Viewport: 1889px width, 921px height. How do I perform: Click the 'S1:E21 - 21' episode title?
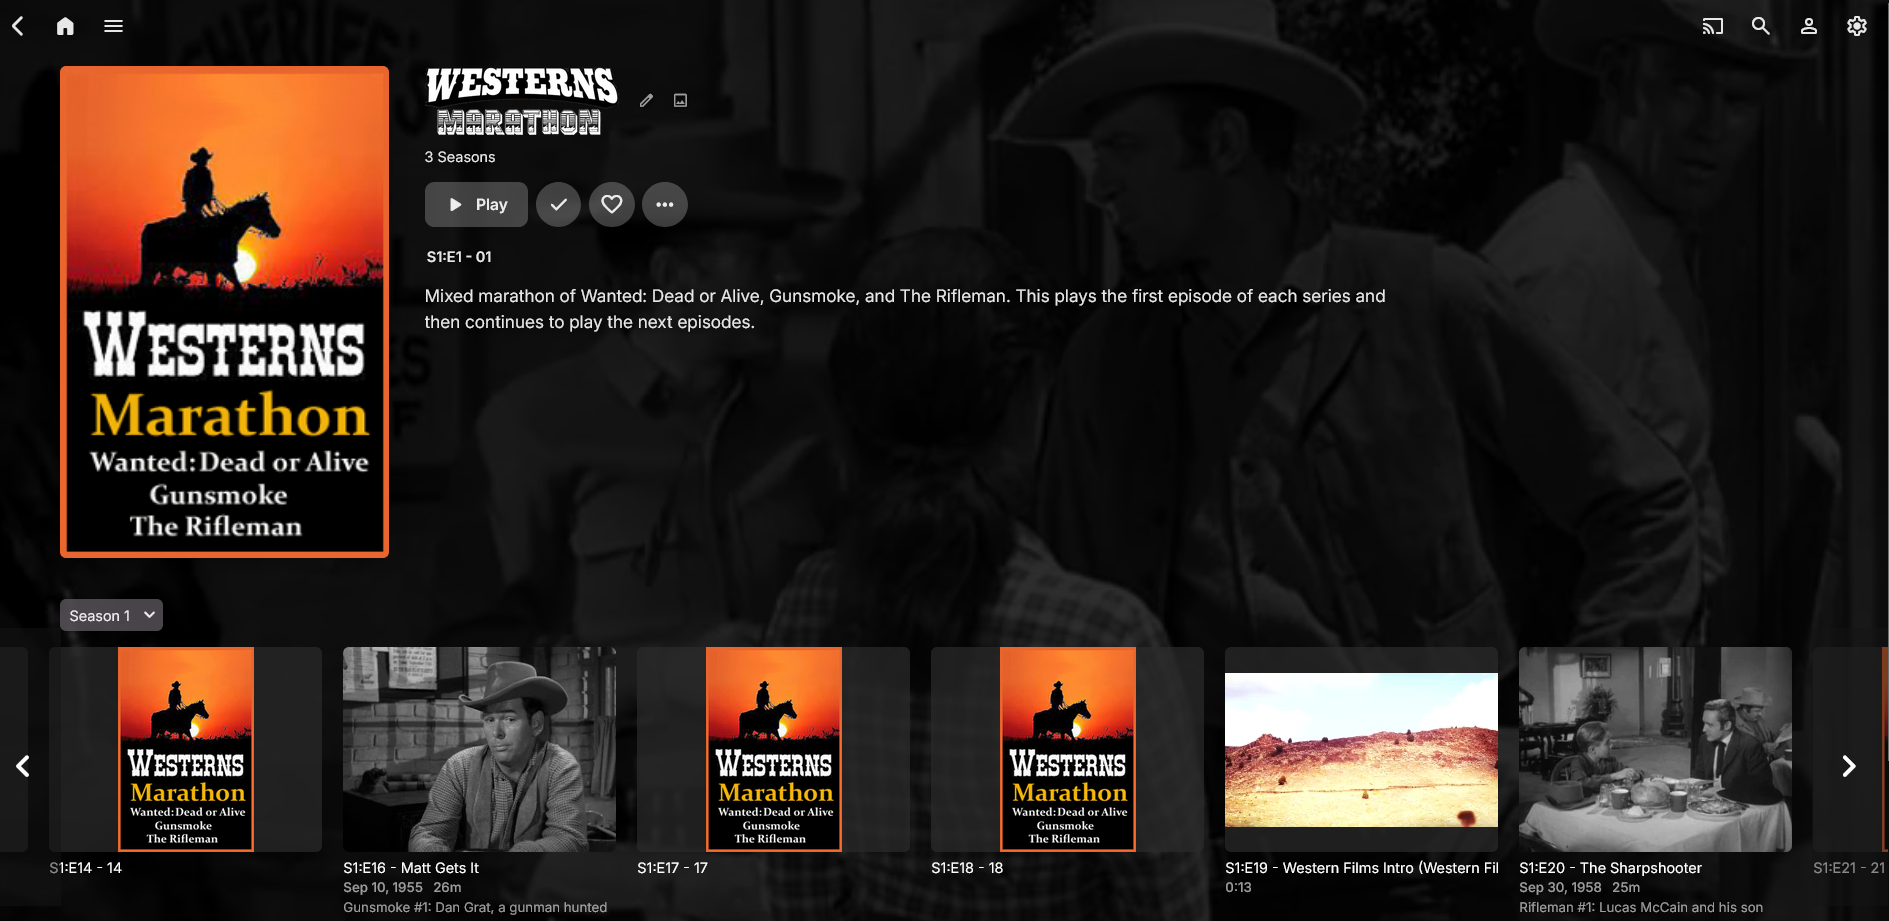[x=1849, y=868]
